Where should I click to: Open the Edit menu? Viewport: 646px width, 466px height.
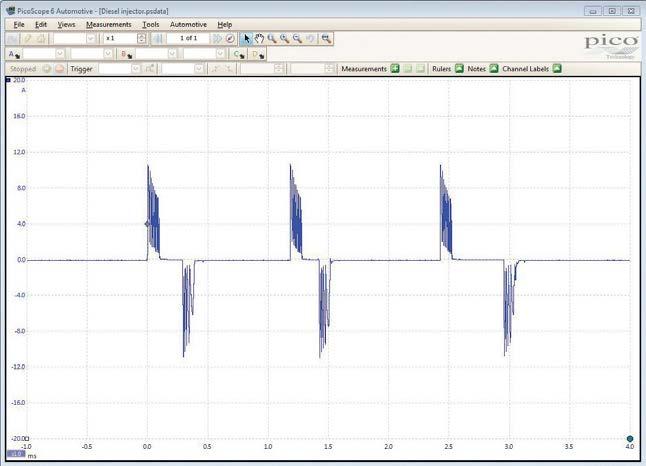(x=41, y=25)
